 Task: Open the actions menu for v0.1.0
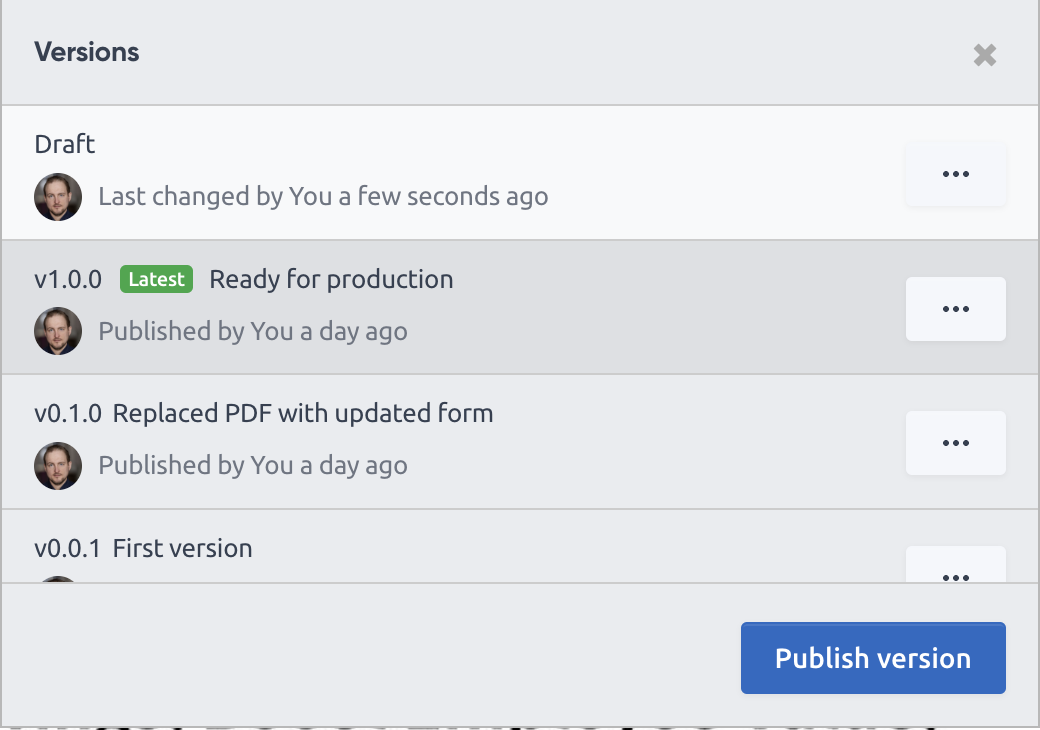tap(955, 442)
